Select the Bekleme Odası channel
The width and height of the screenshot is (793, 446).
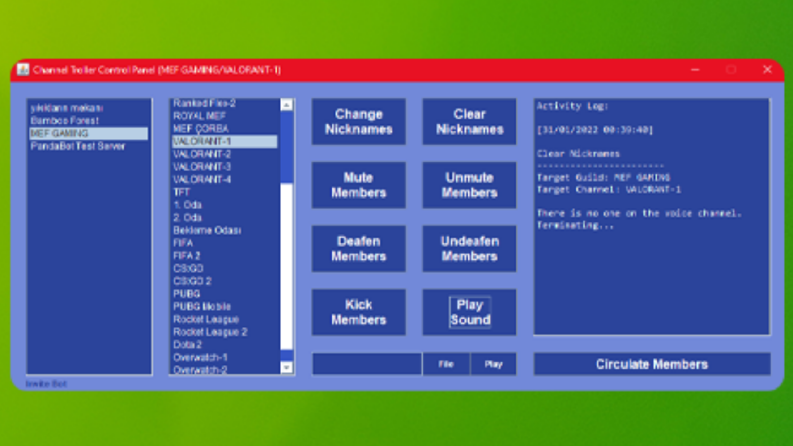coord(225,230)
